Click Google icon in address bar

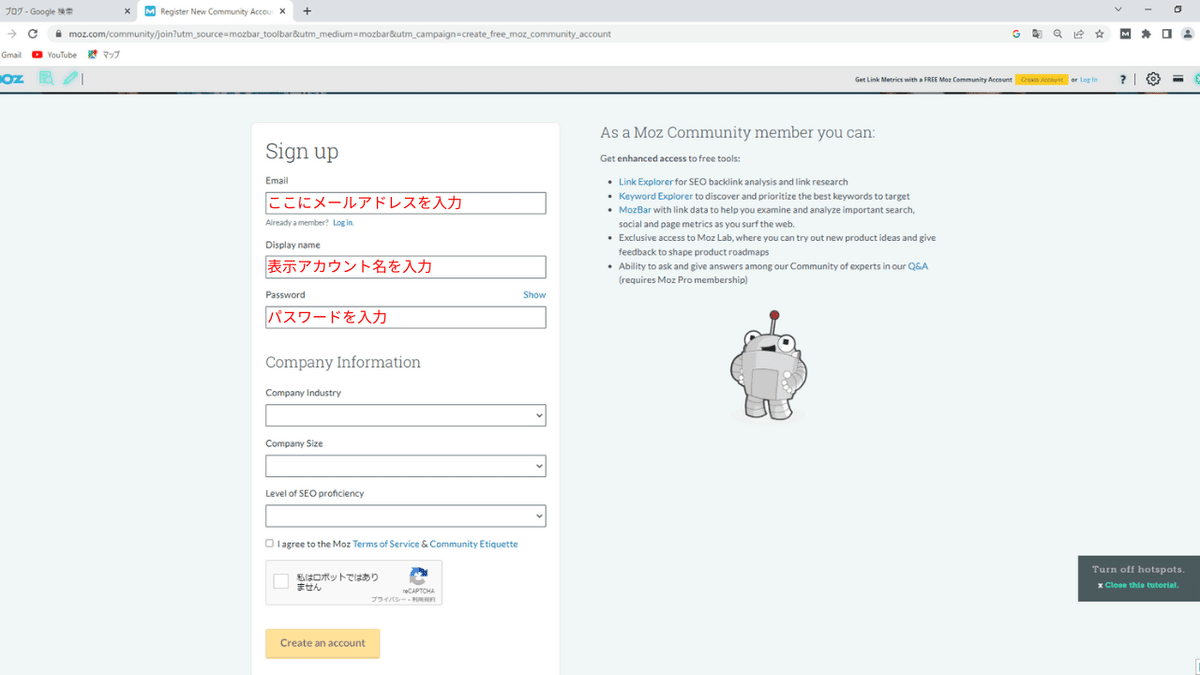(x=1016, y=33)
